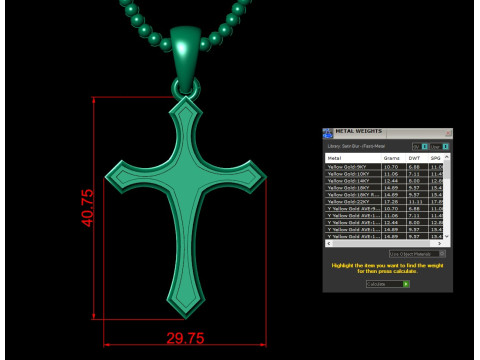The width and height of the screenshot is (480, 360).
Task: Toggle the cyan User library button
Action: (446, 147)
